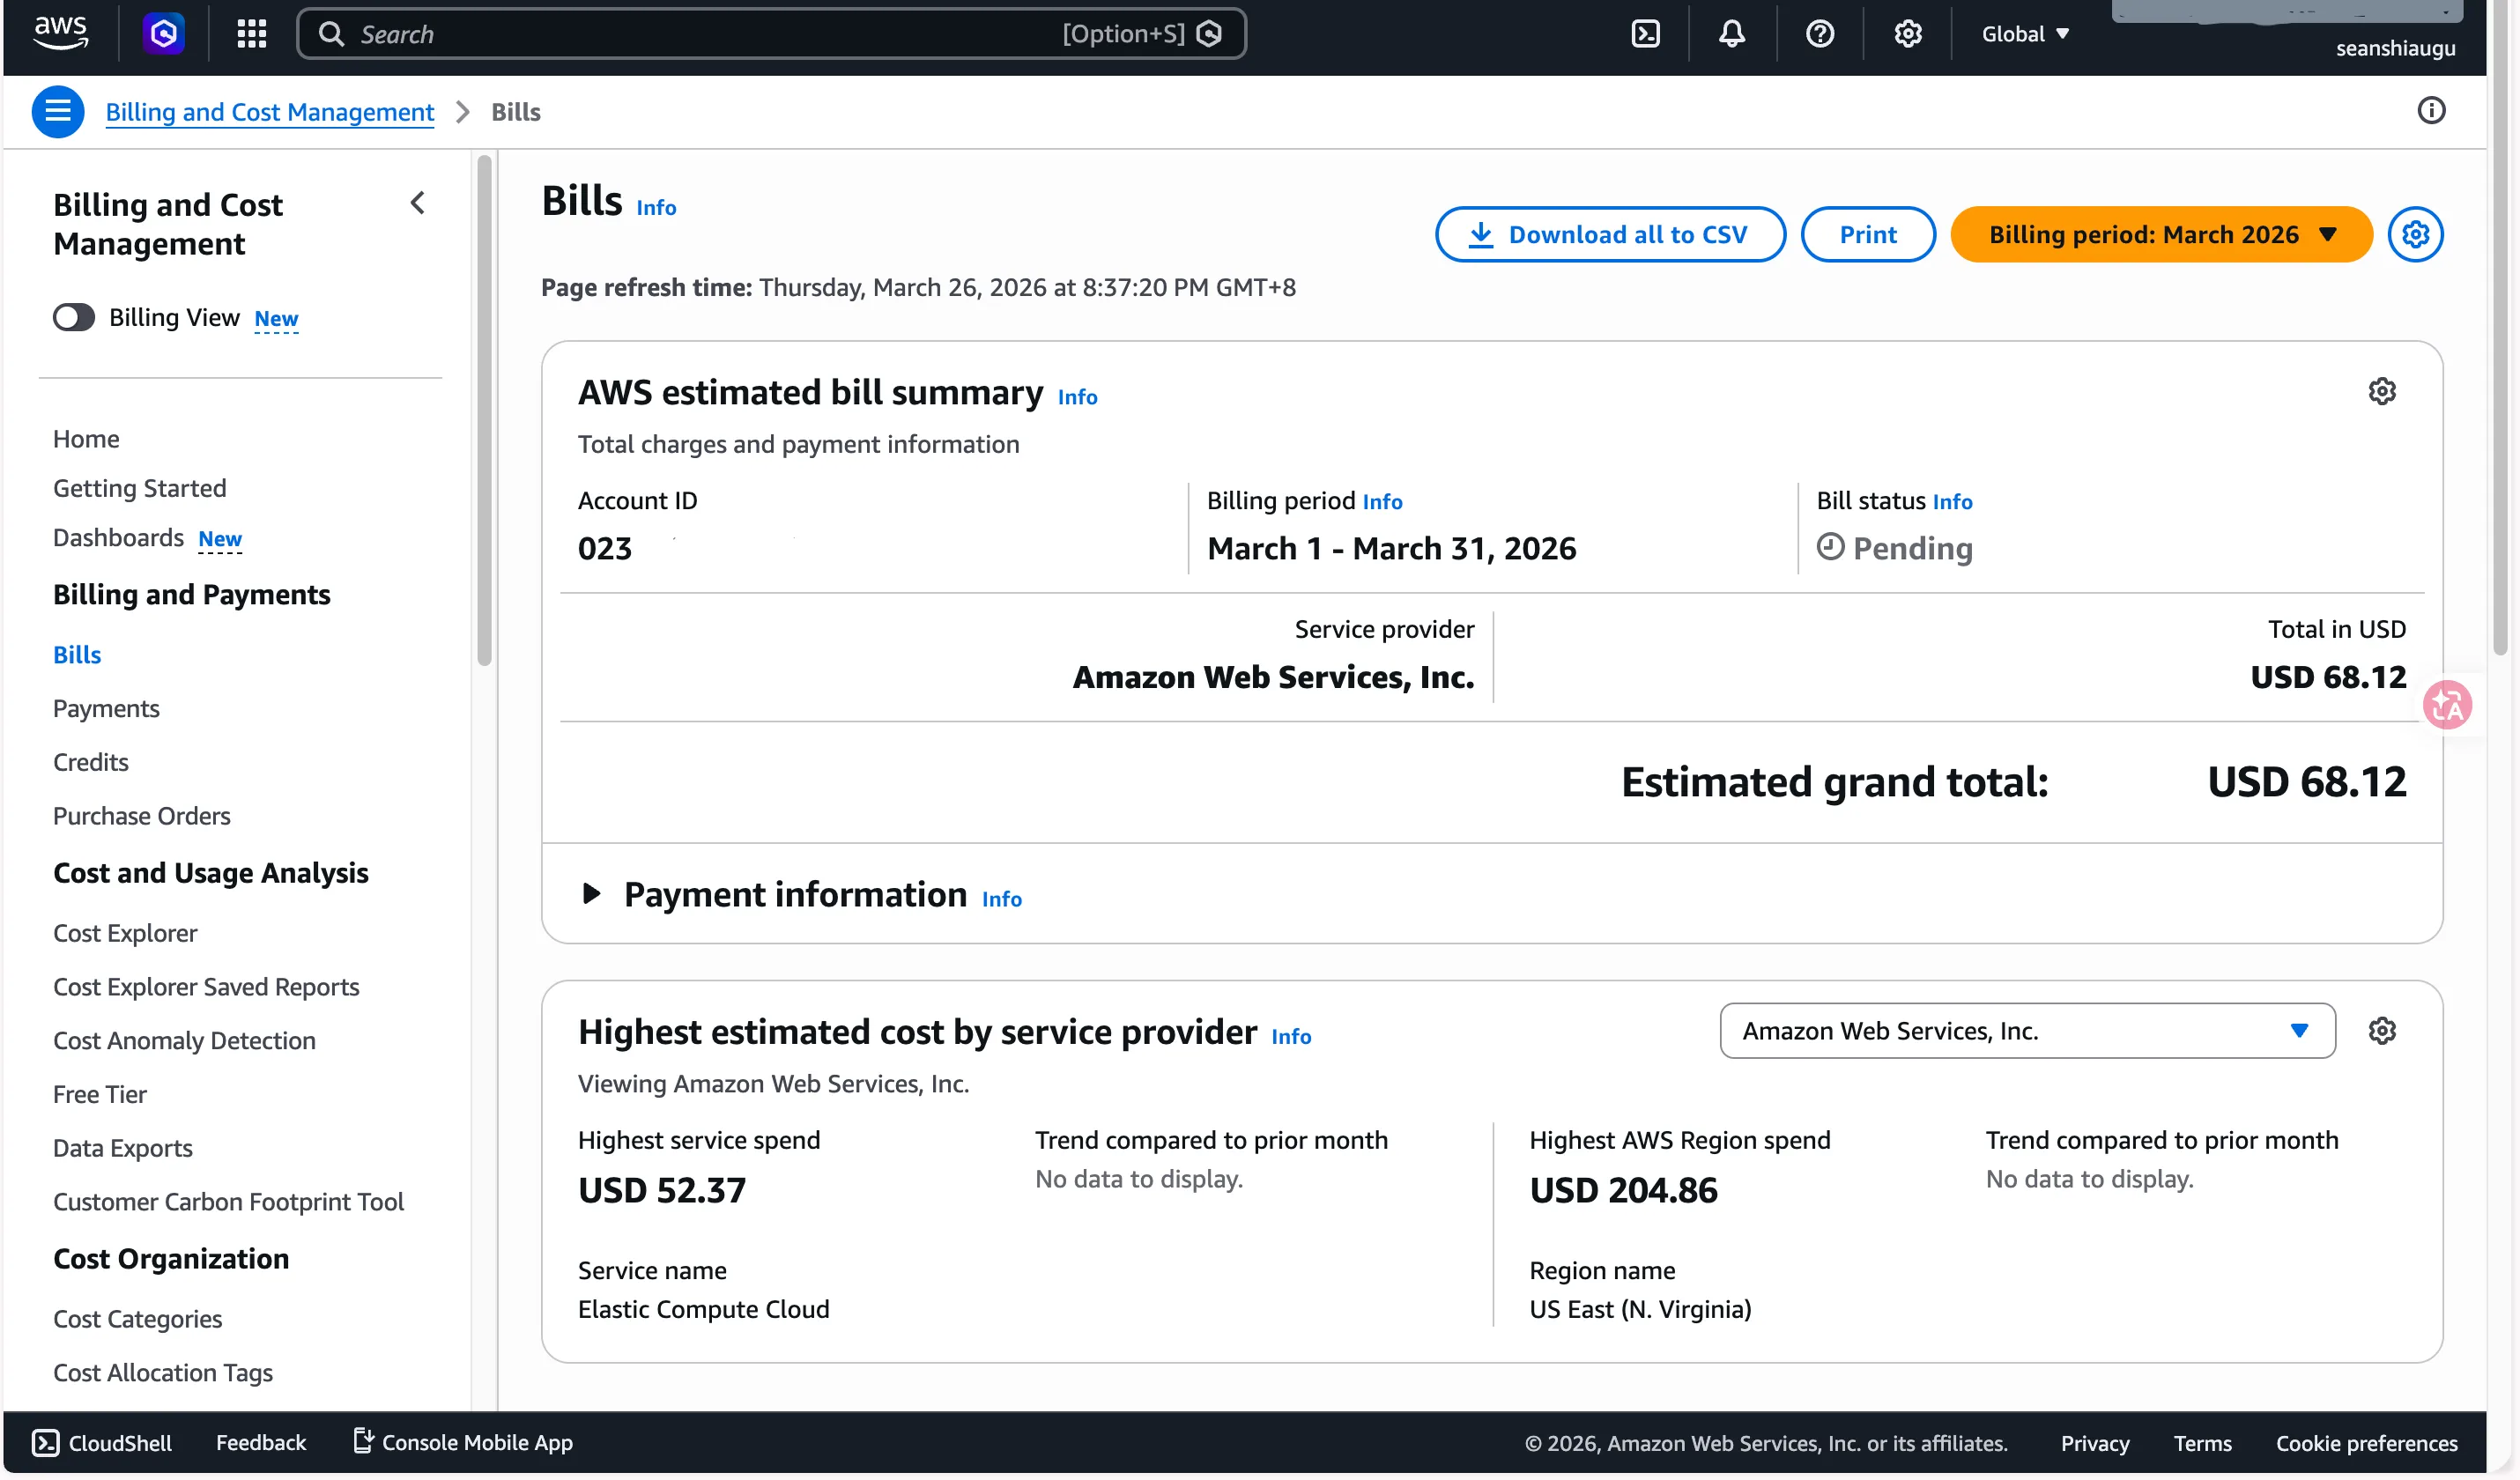Click Info link beside Payment information

click(x=1001, y=899)
